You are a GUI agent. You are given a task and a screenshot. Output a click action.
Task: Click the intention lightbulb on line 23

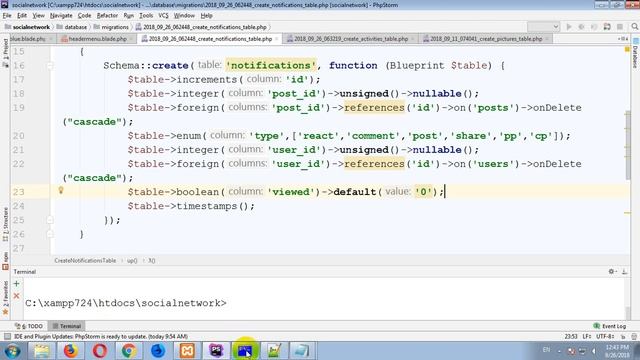(x=61, y=190)
